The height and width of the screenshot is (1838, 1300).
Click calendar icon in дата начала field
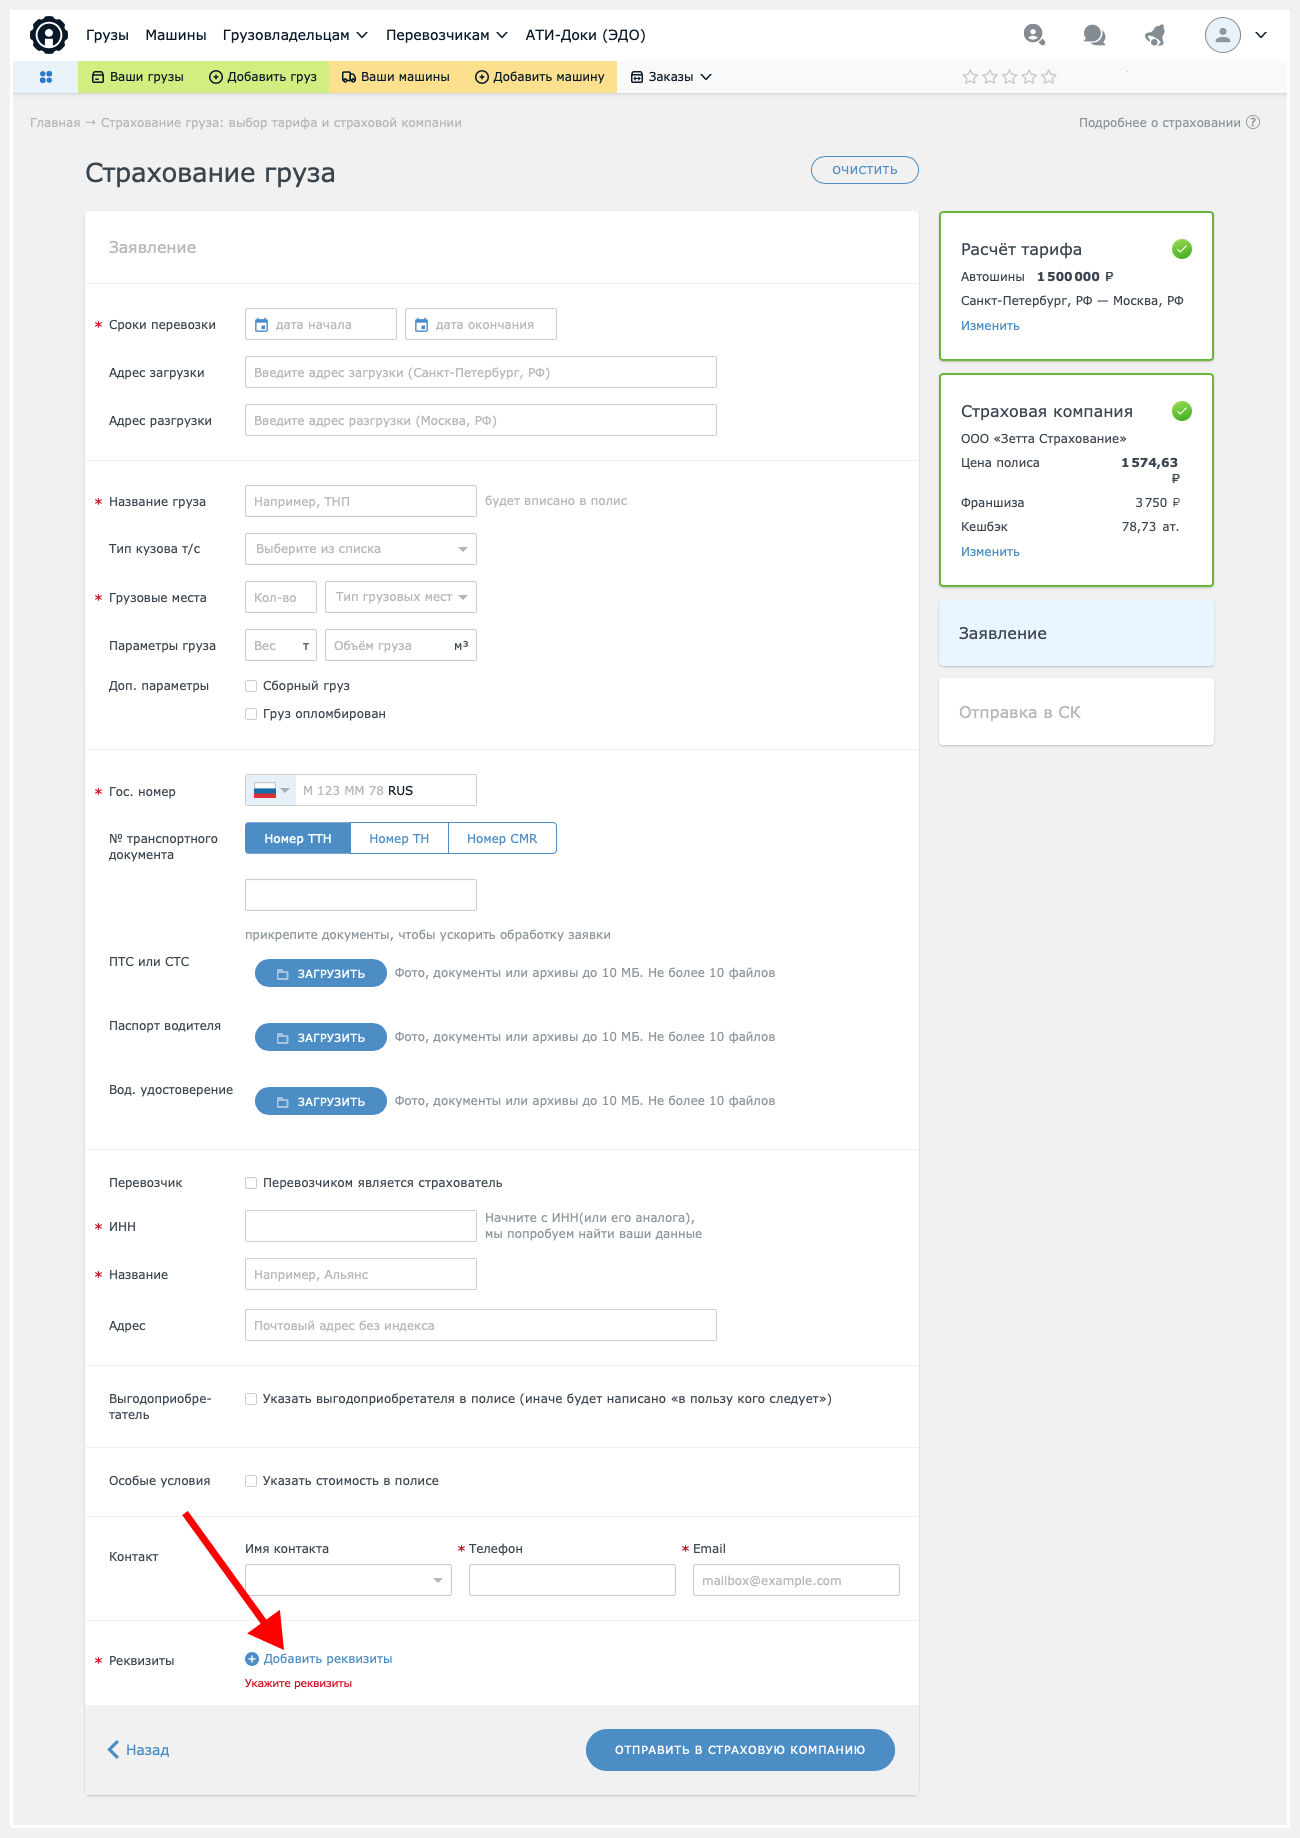point(262,324)
